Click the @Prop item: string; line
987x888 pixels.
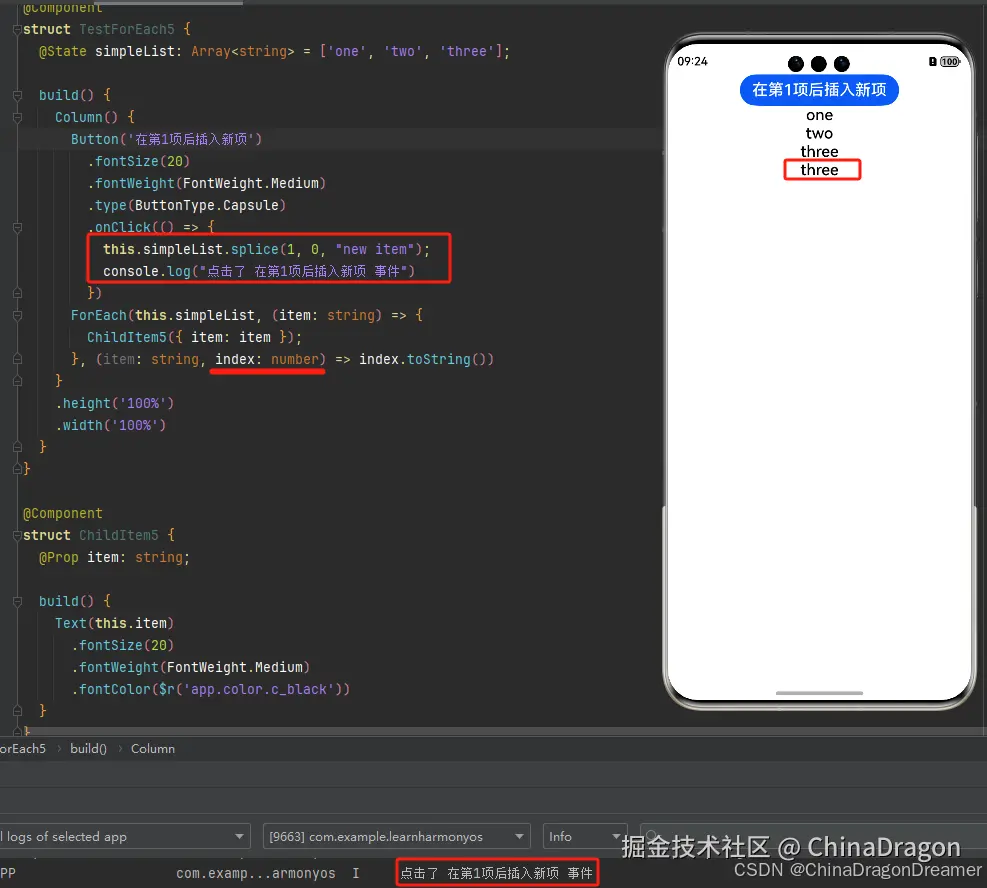(x=115, y=558)
